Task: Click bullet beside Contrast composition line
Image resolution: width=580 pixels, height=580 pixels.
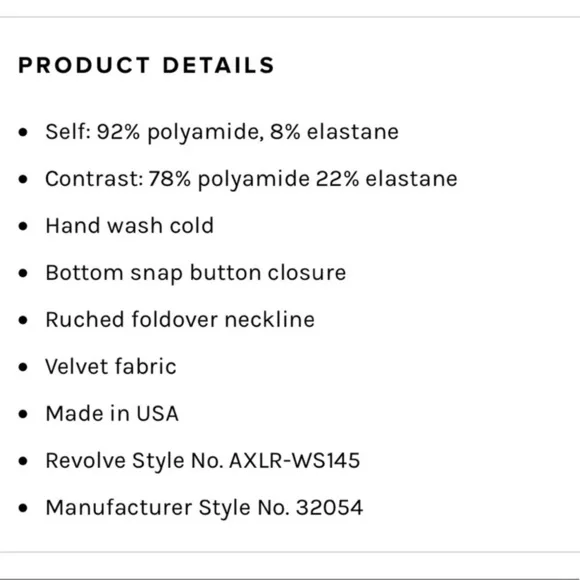Action: pos(23,179)
